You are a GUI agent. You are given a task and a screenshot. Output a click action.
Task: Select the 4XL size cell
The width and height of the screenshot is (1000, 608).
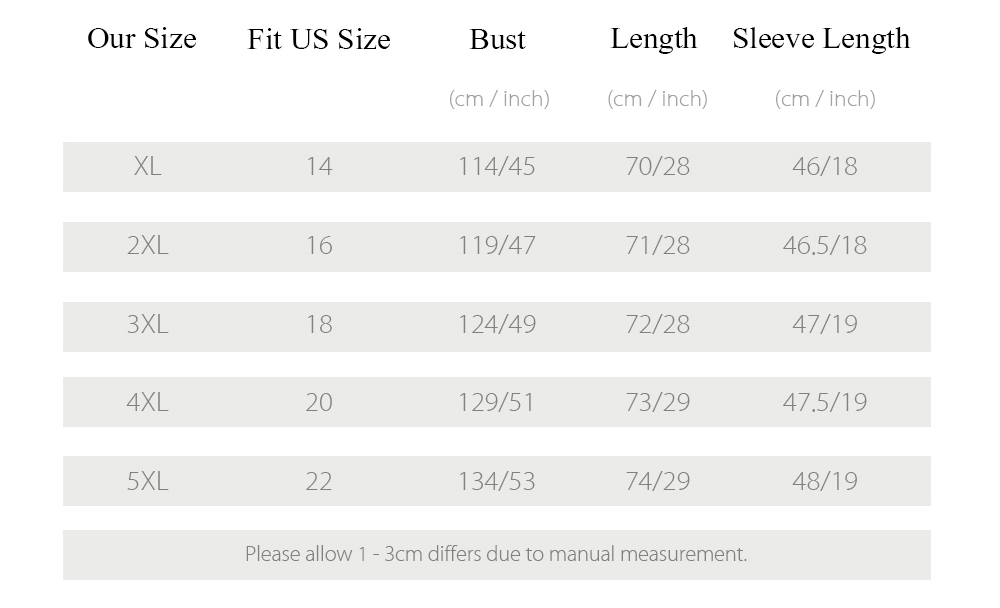click(x=147, y=403)
